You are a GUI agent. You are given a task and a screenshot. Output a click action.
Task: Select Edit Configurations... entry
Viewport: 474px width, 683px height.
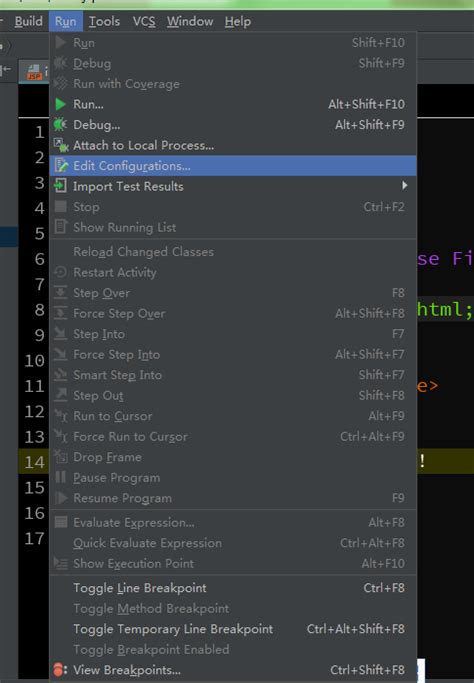pos(233,166)
